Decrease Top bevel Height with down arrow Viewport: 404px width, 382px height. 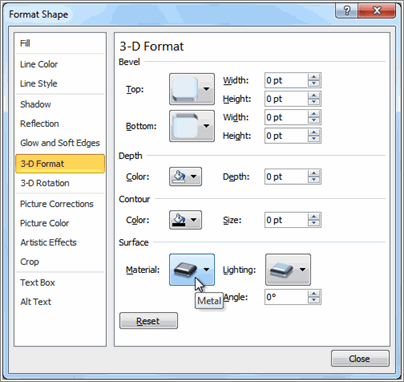pos(314,103)
